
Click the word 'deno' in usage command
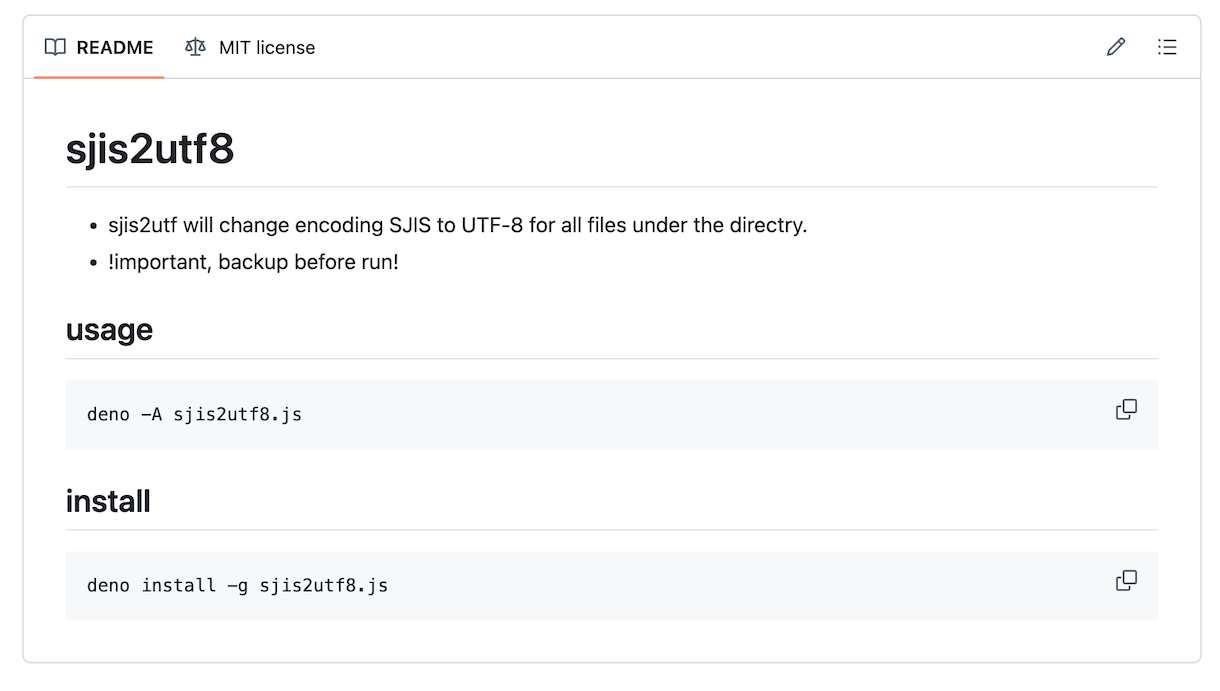pos(108,414)
